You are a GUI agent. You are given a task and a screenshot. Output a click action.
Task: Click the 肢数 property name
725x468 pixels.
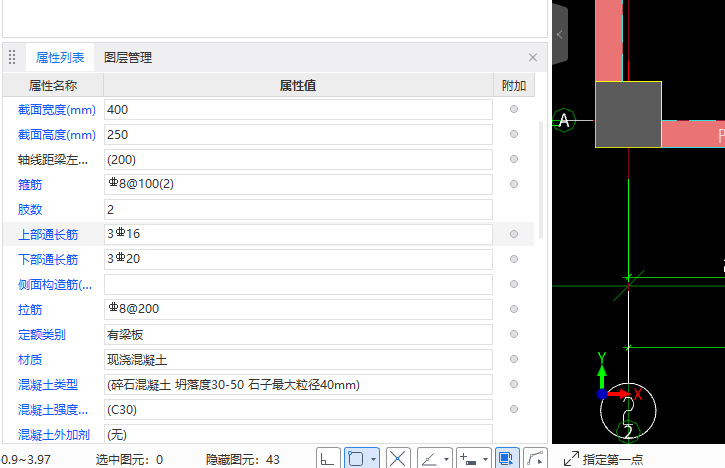coord(30,210)
